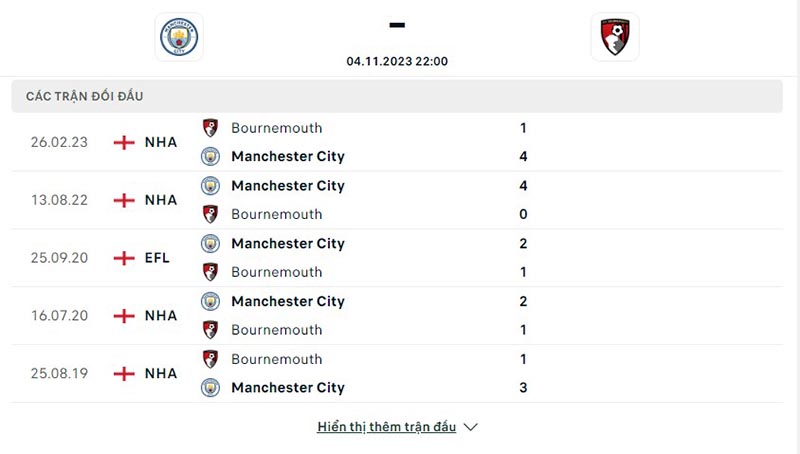Select the 'CÁC TRẬN ĐỐI ĐẦU' section header
Image resolution: width=800 pixels, height=454 pixels.
pos(85,96)
